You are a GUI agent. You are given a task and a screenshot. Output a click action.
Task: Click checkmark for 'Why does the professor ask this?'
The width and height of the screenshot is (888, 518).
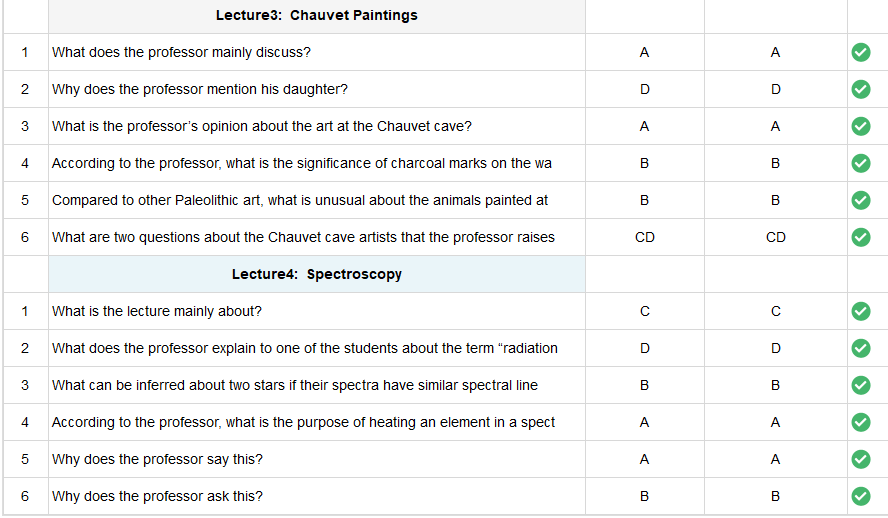[860, 496]
